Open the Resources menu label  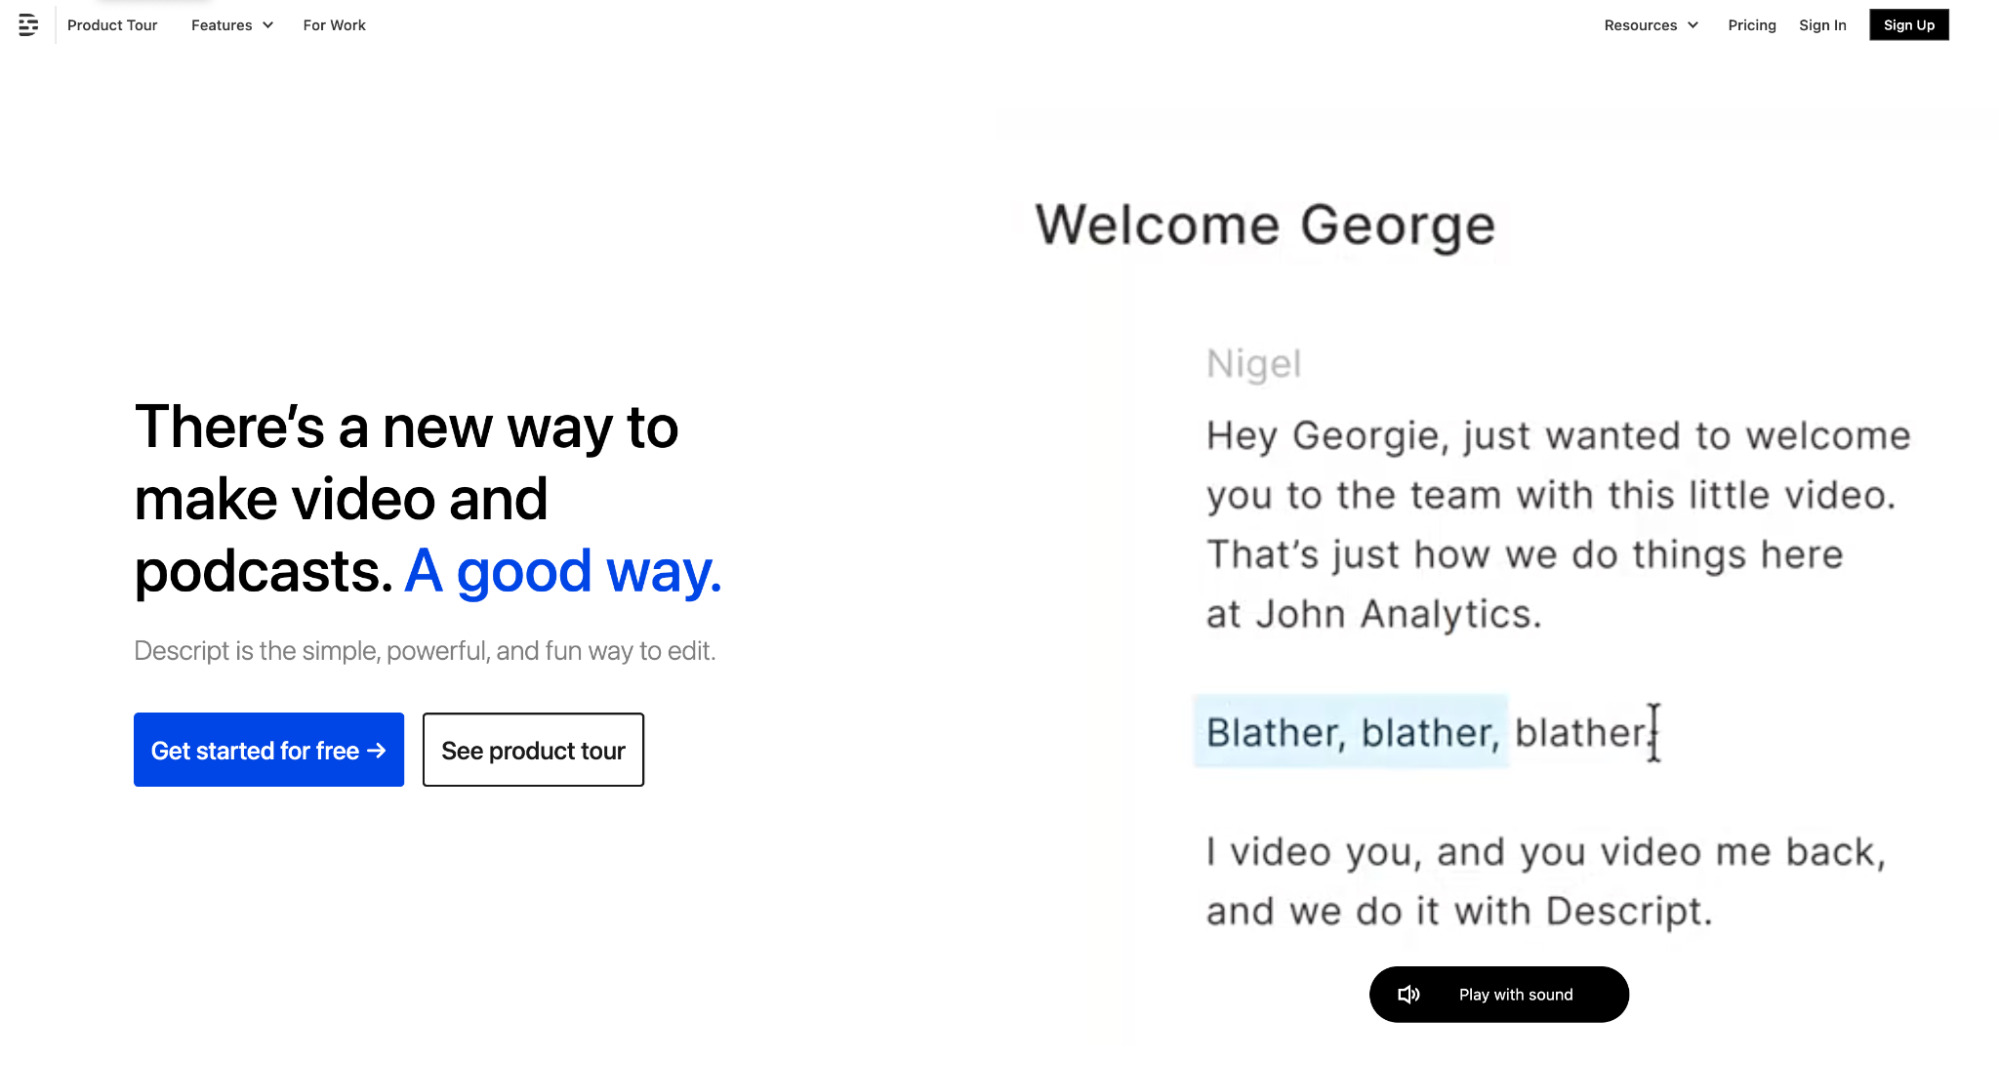1640,25
